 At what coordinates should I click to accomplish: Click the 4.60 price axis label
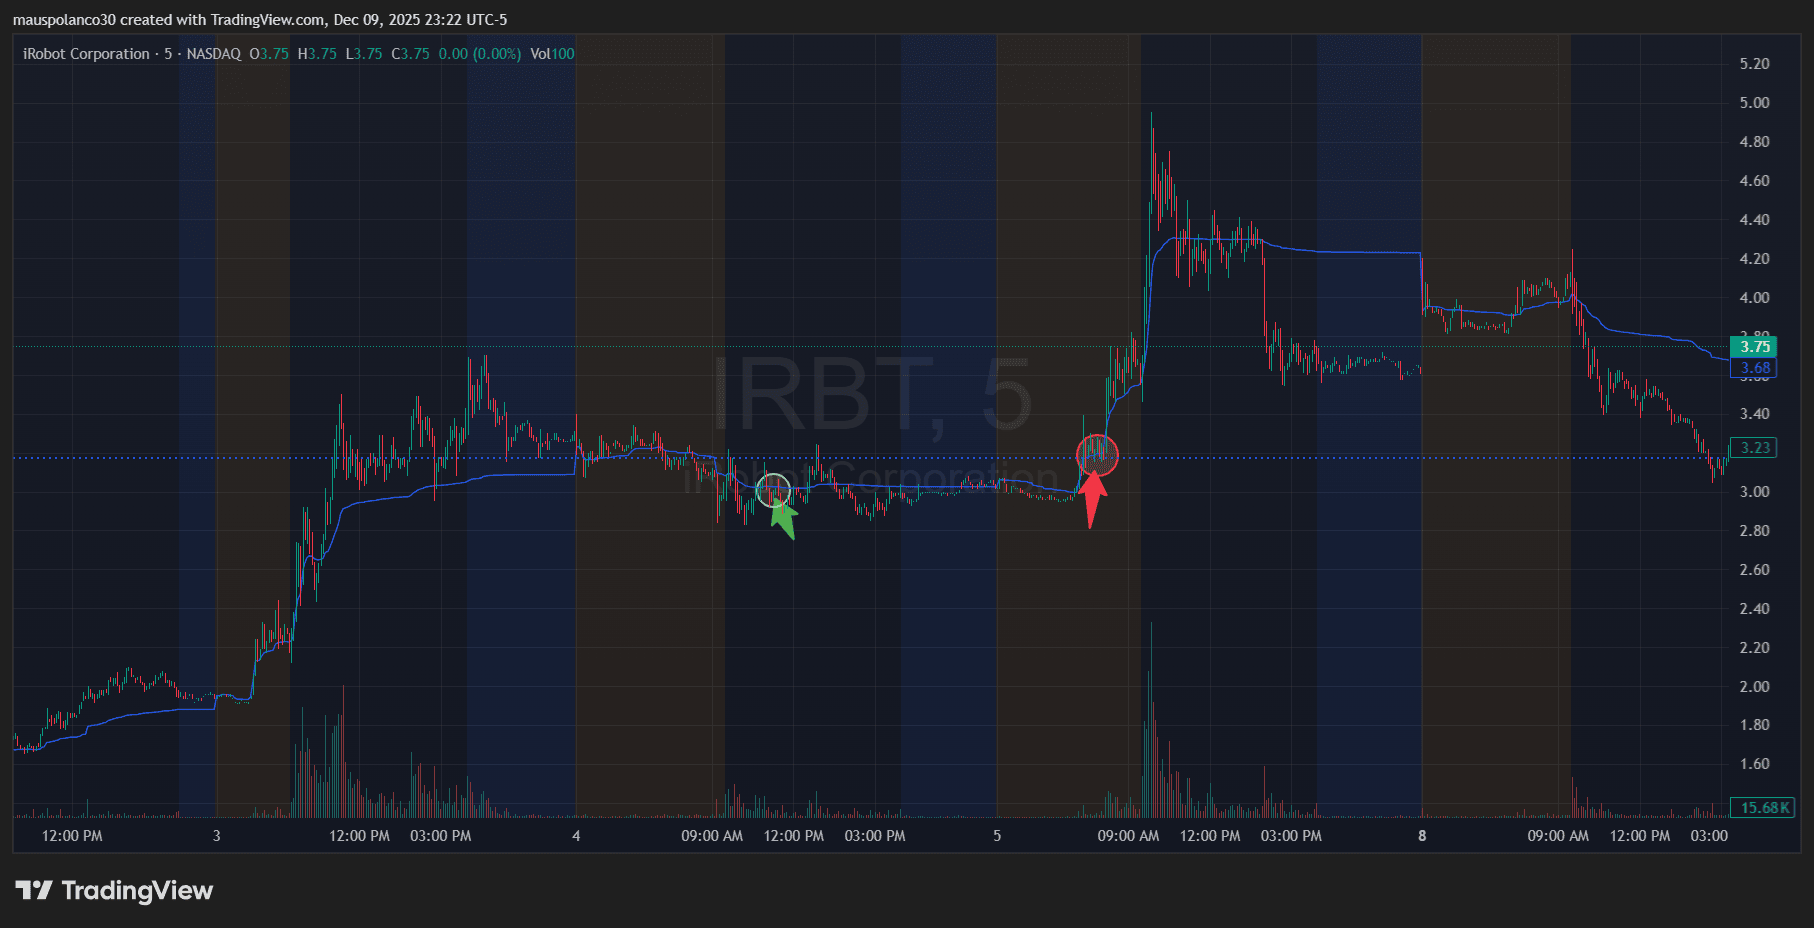click(1754, 181)
